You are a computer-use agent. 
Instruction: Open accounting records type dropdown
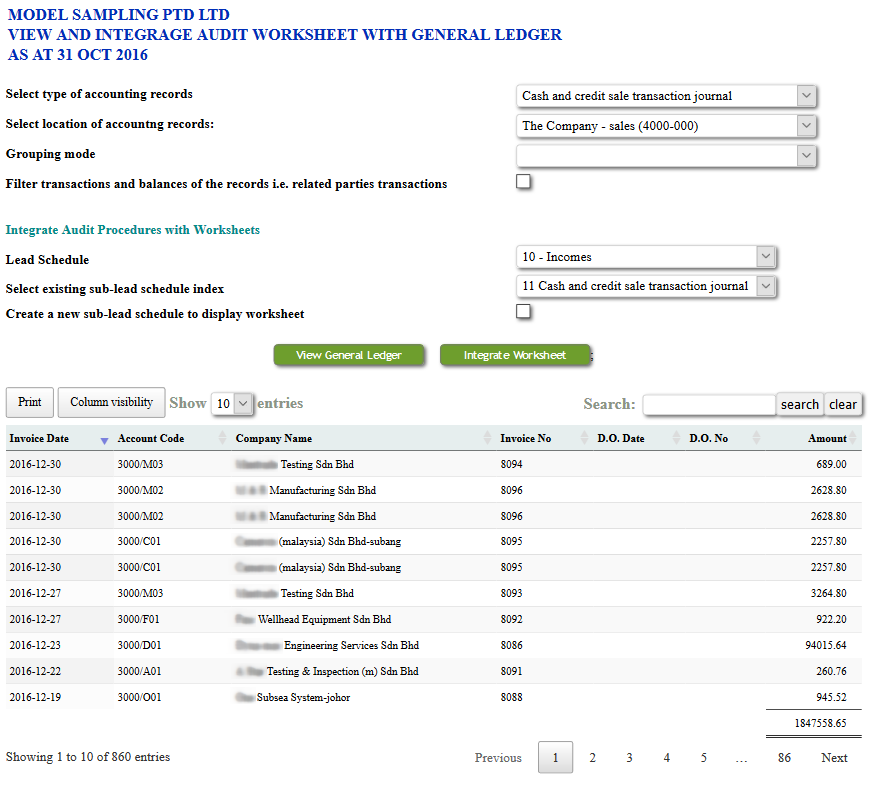667,96
